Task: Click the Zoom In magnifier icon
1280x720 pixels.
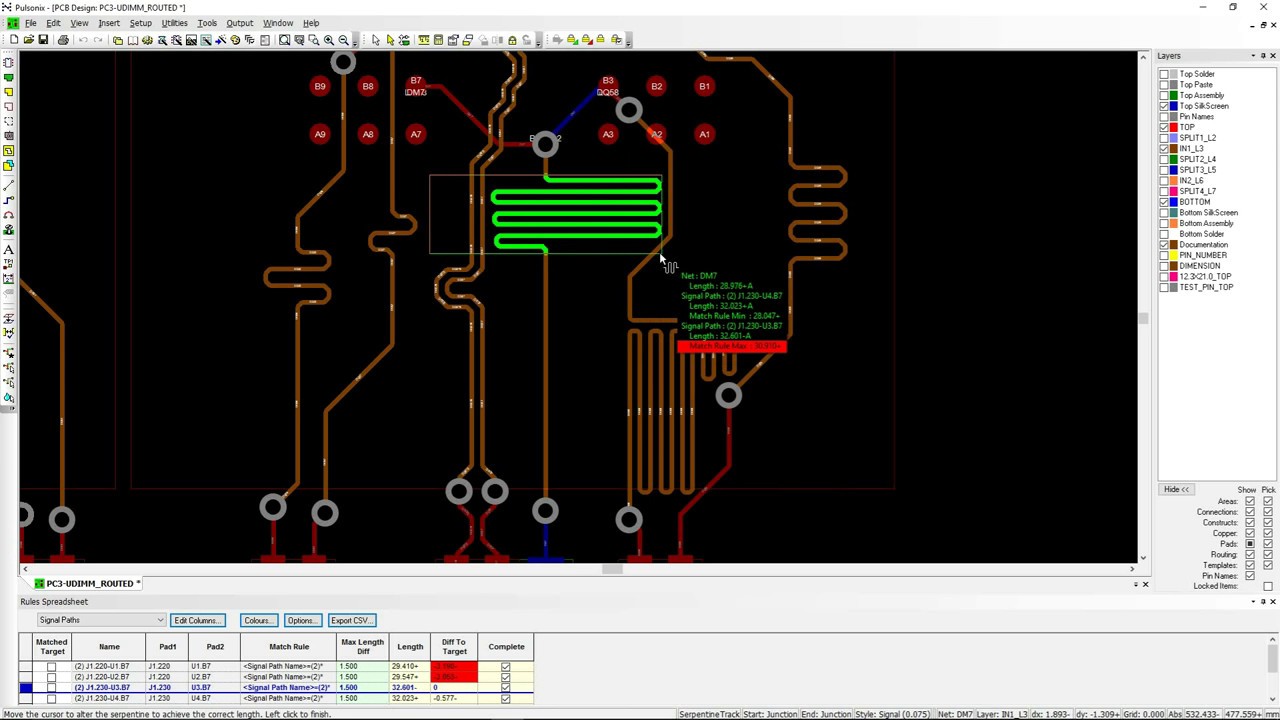Action: point(328,40)
